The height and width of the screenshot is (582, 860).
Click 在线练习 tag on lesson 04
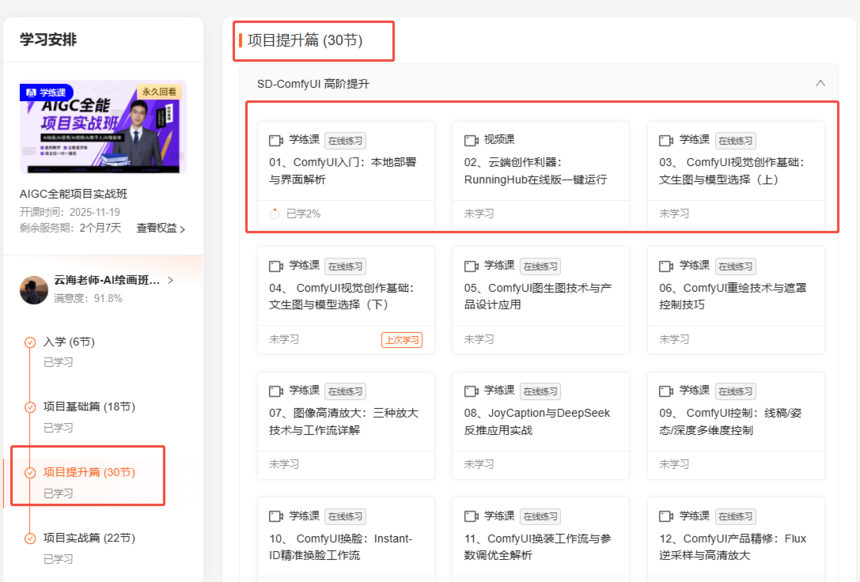346,267
